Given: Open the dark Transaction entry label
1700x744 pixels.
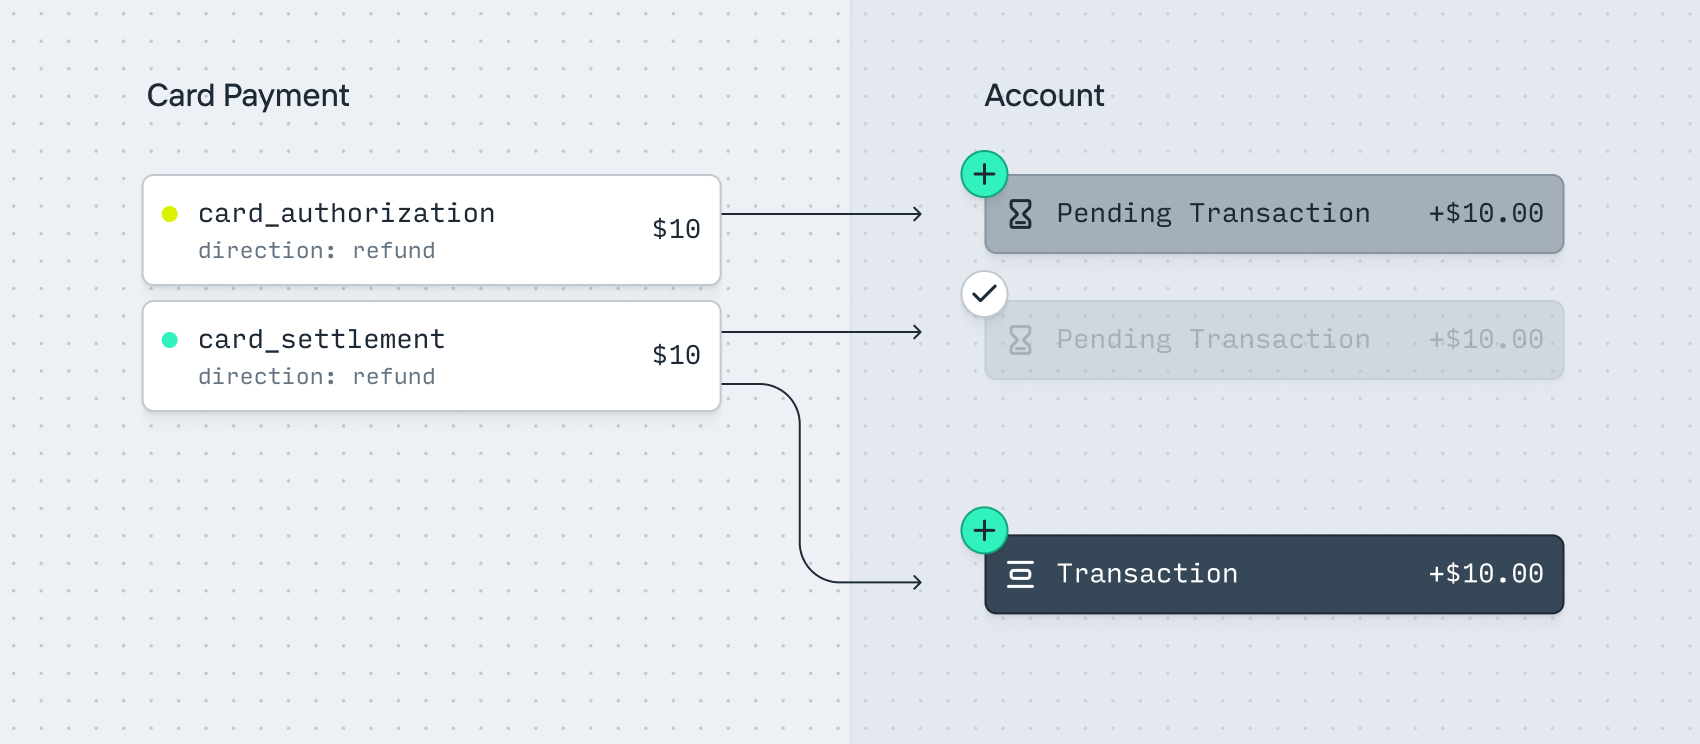Looking at the screenshot, I should (1147, 573).
